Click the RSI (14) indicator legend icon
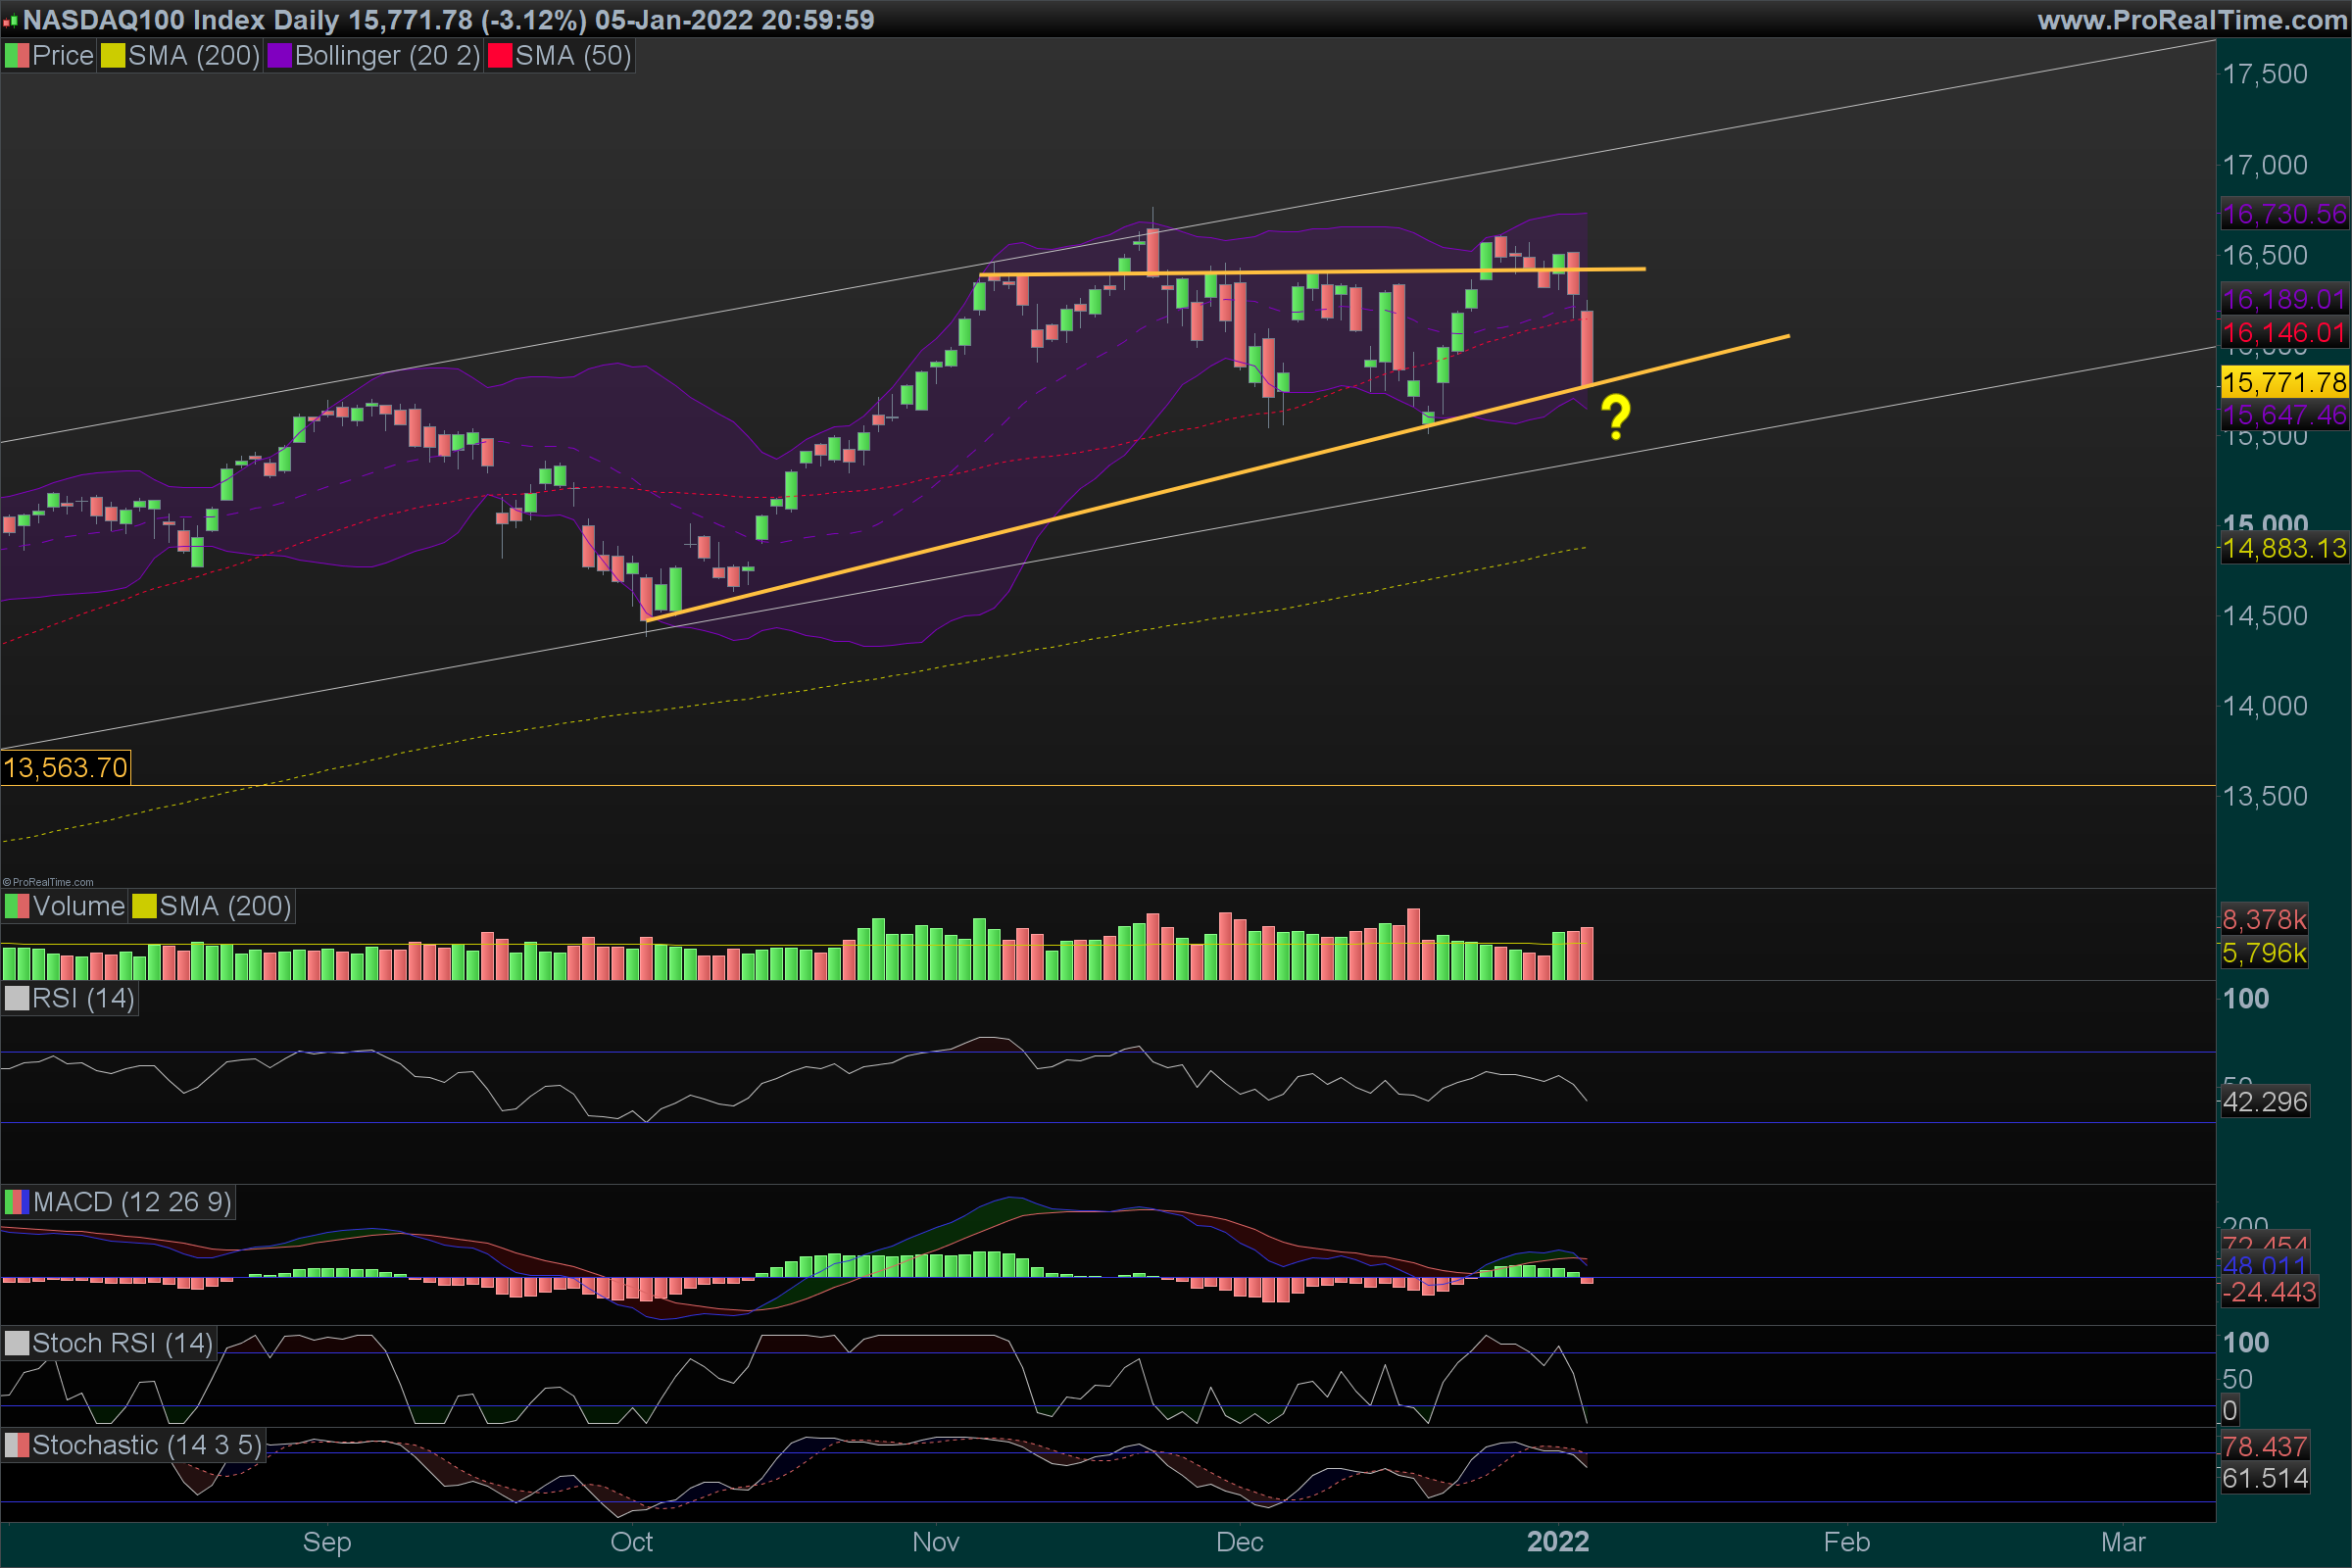 17,998
